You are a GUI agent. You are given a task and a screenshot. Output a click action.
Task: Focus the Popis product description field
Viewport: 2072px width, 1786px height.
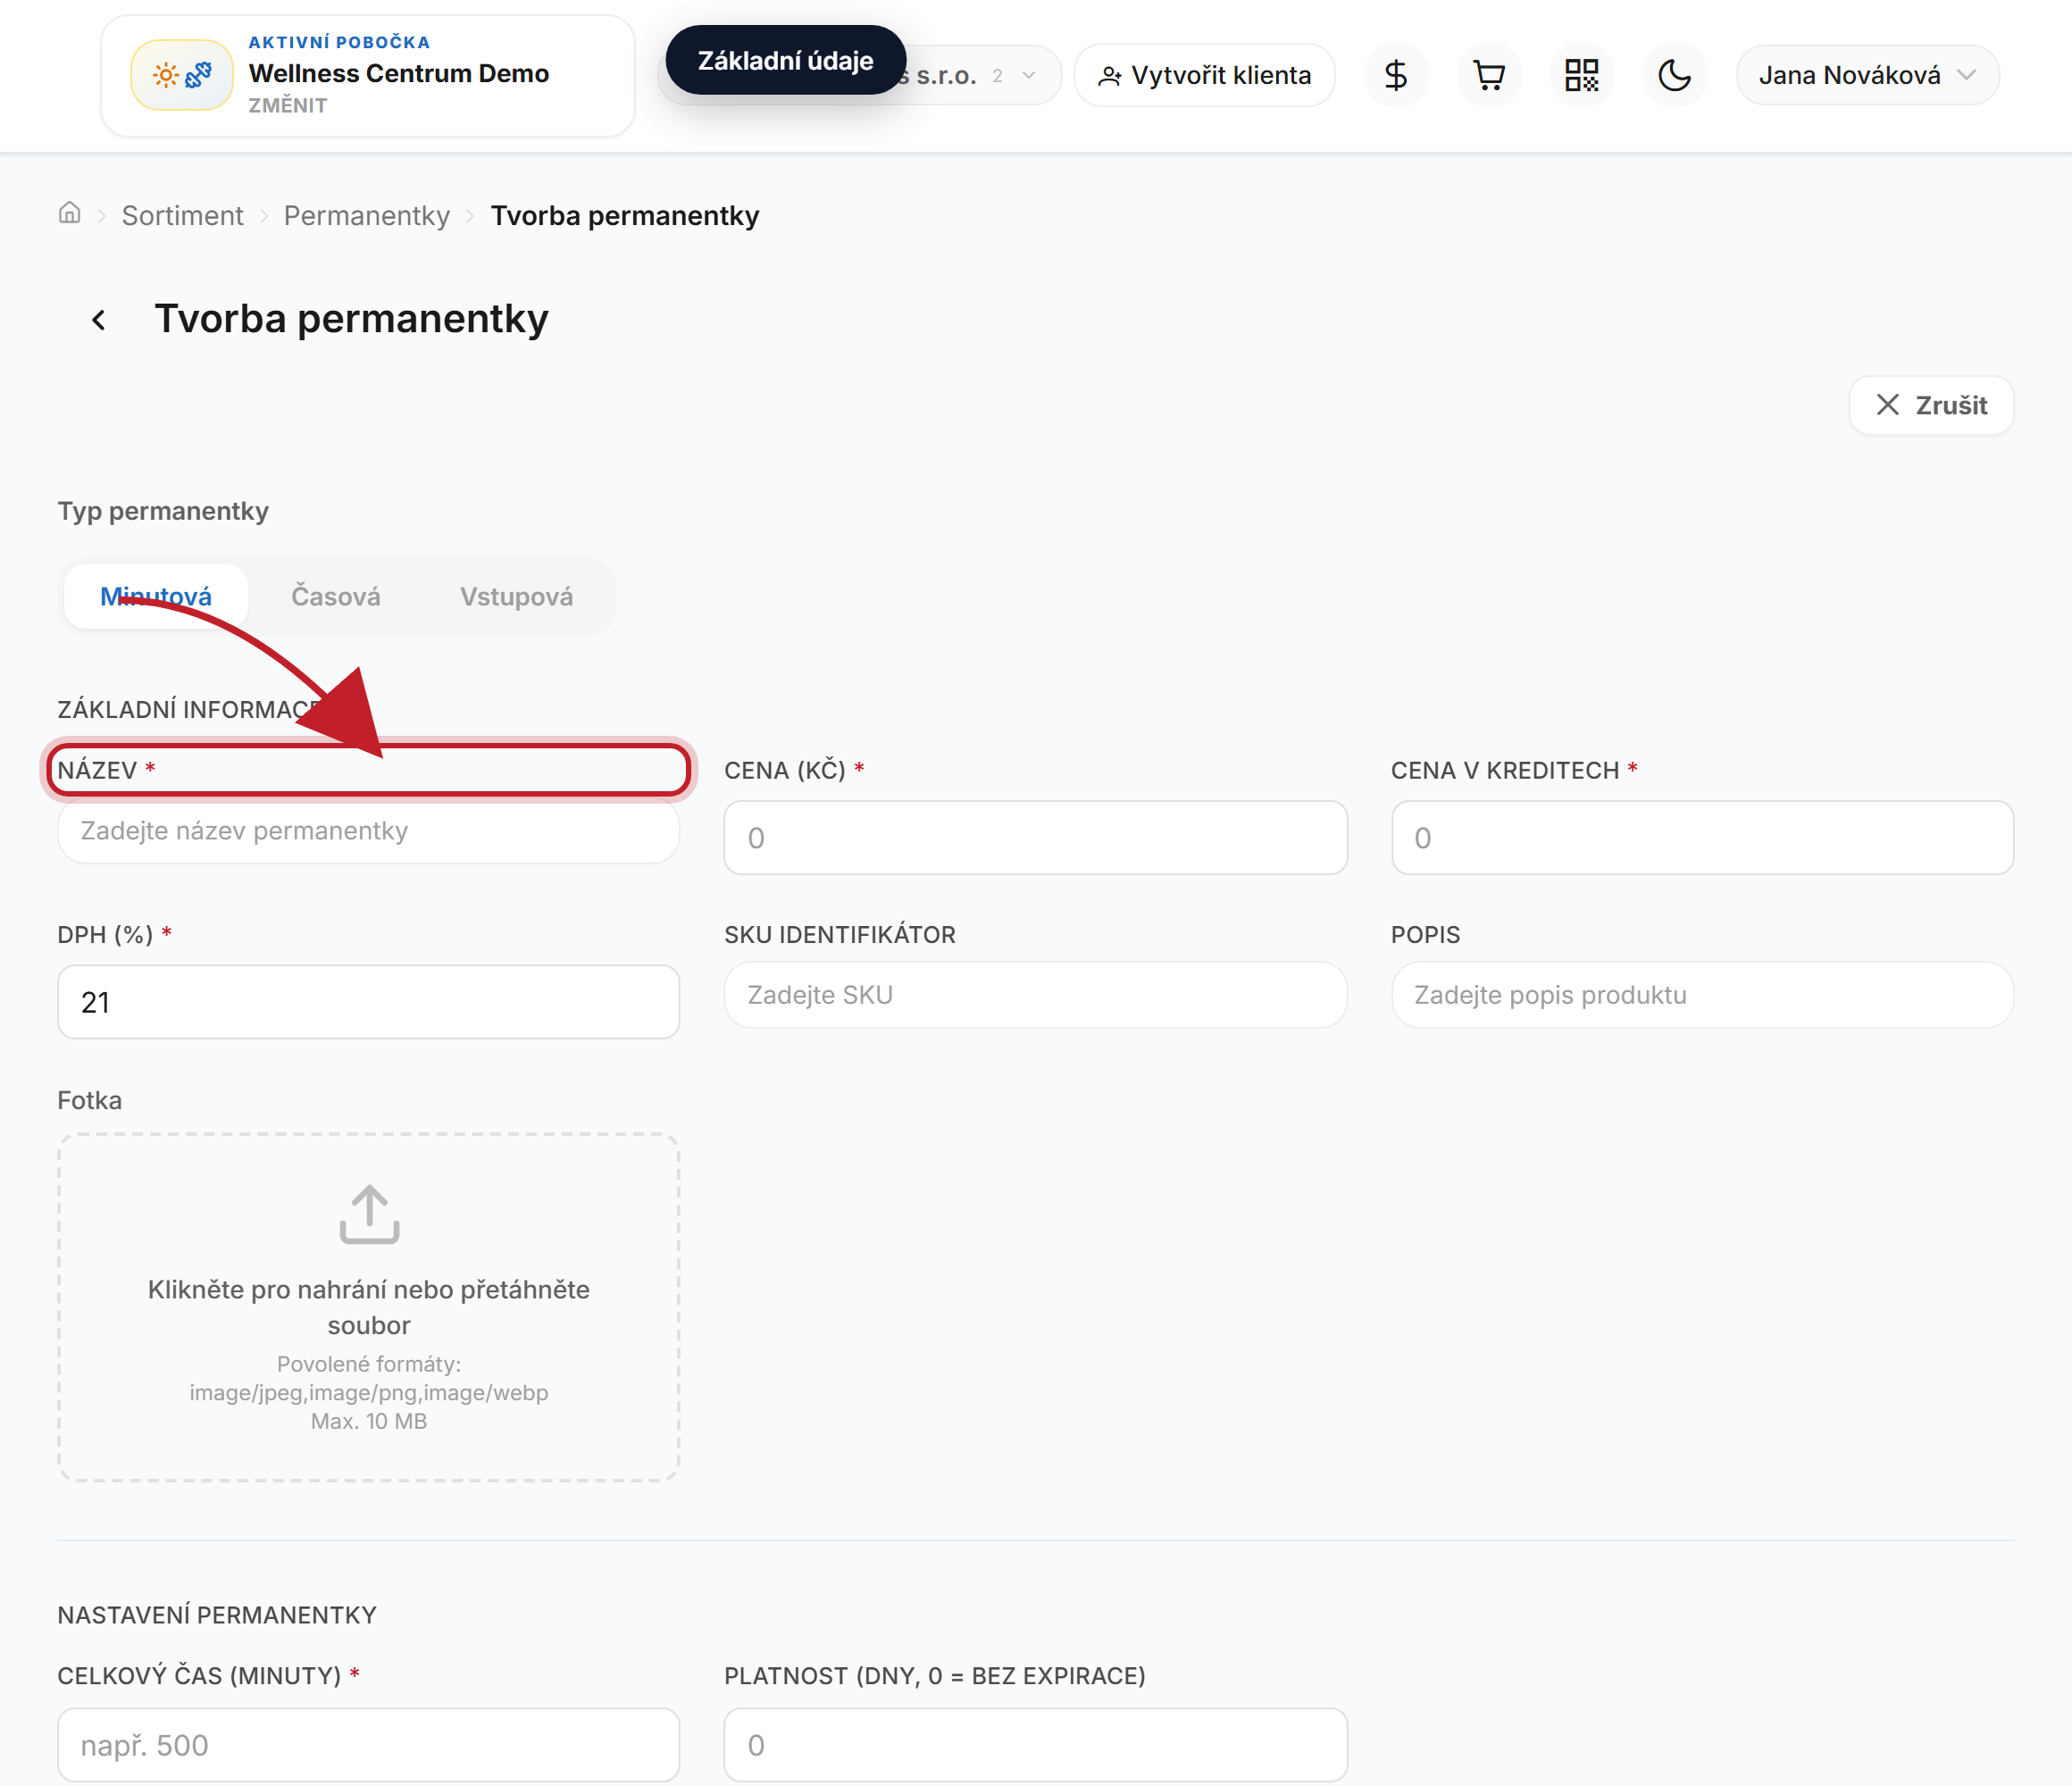coord(1702,995)
